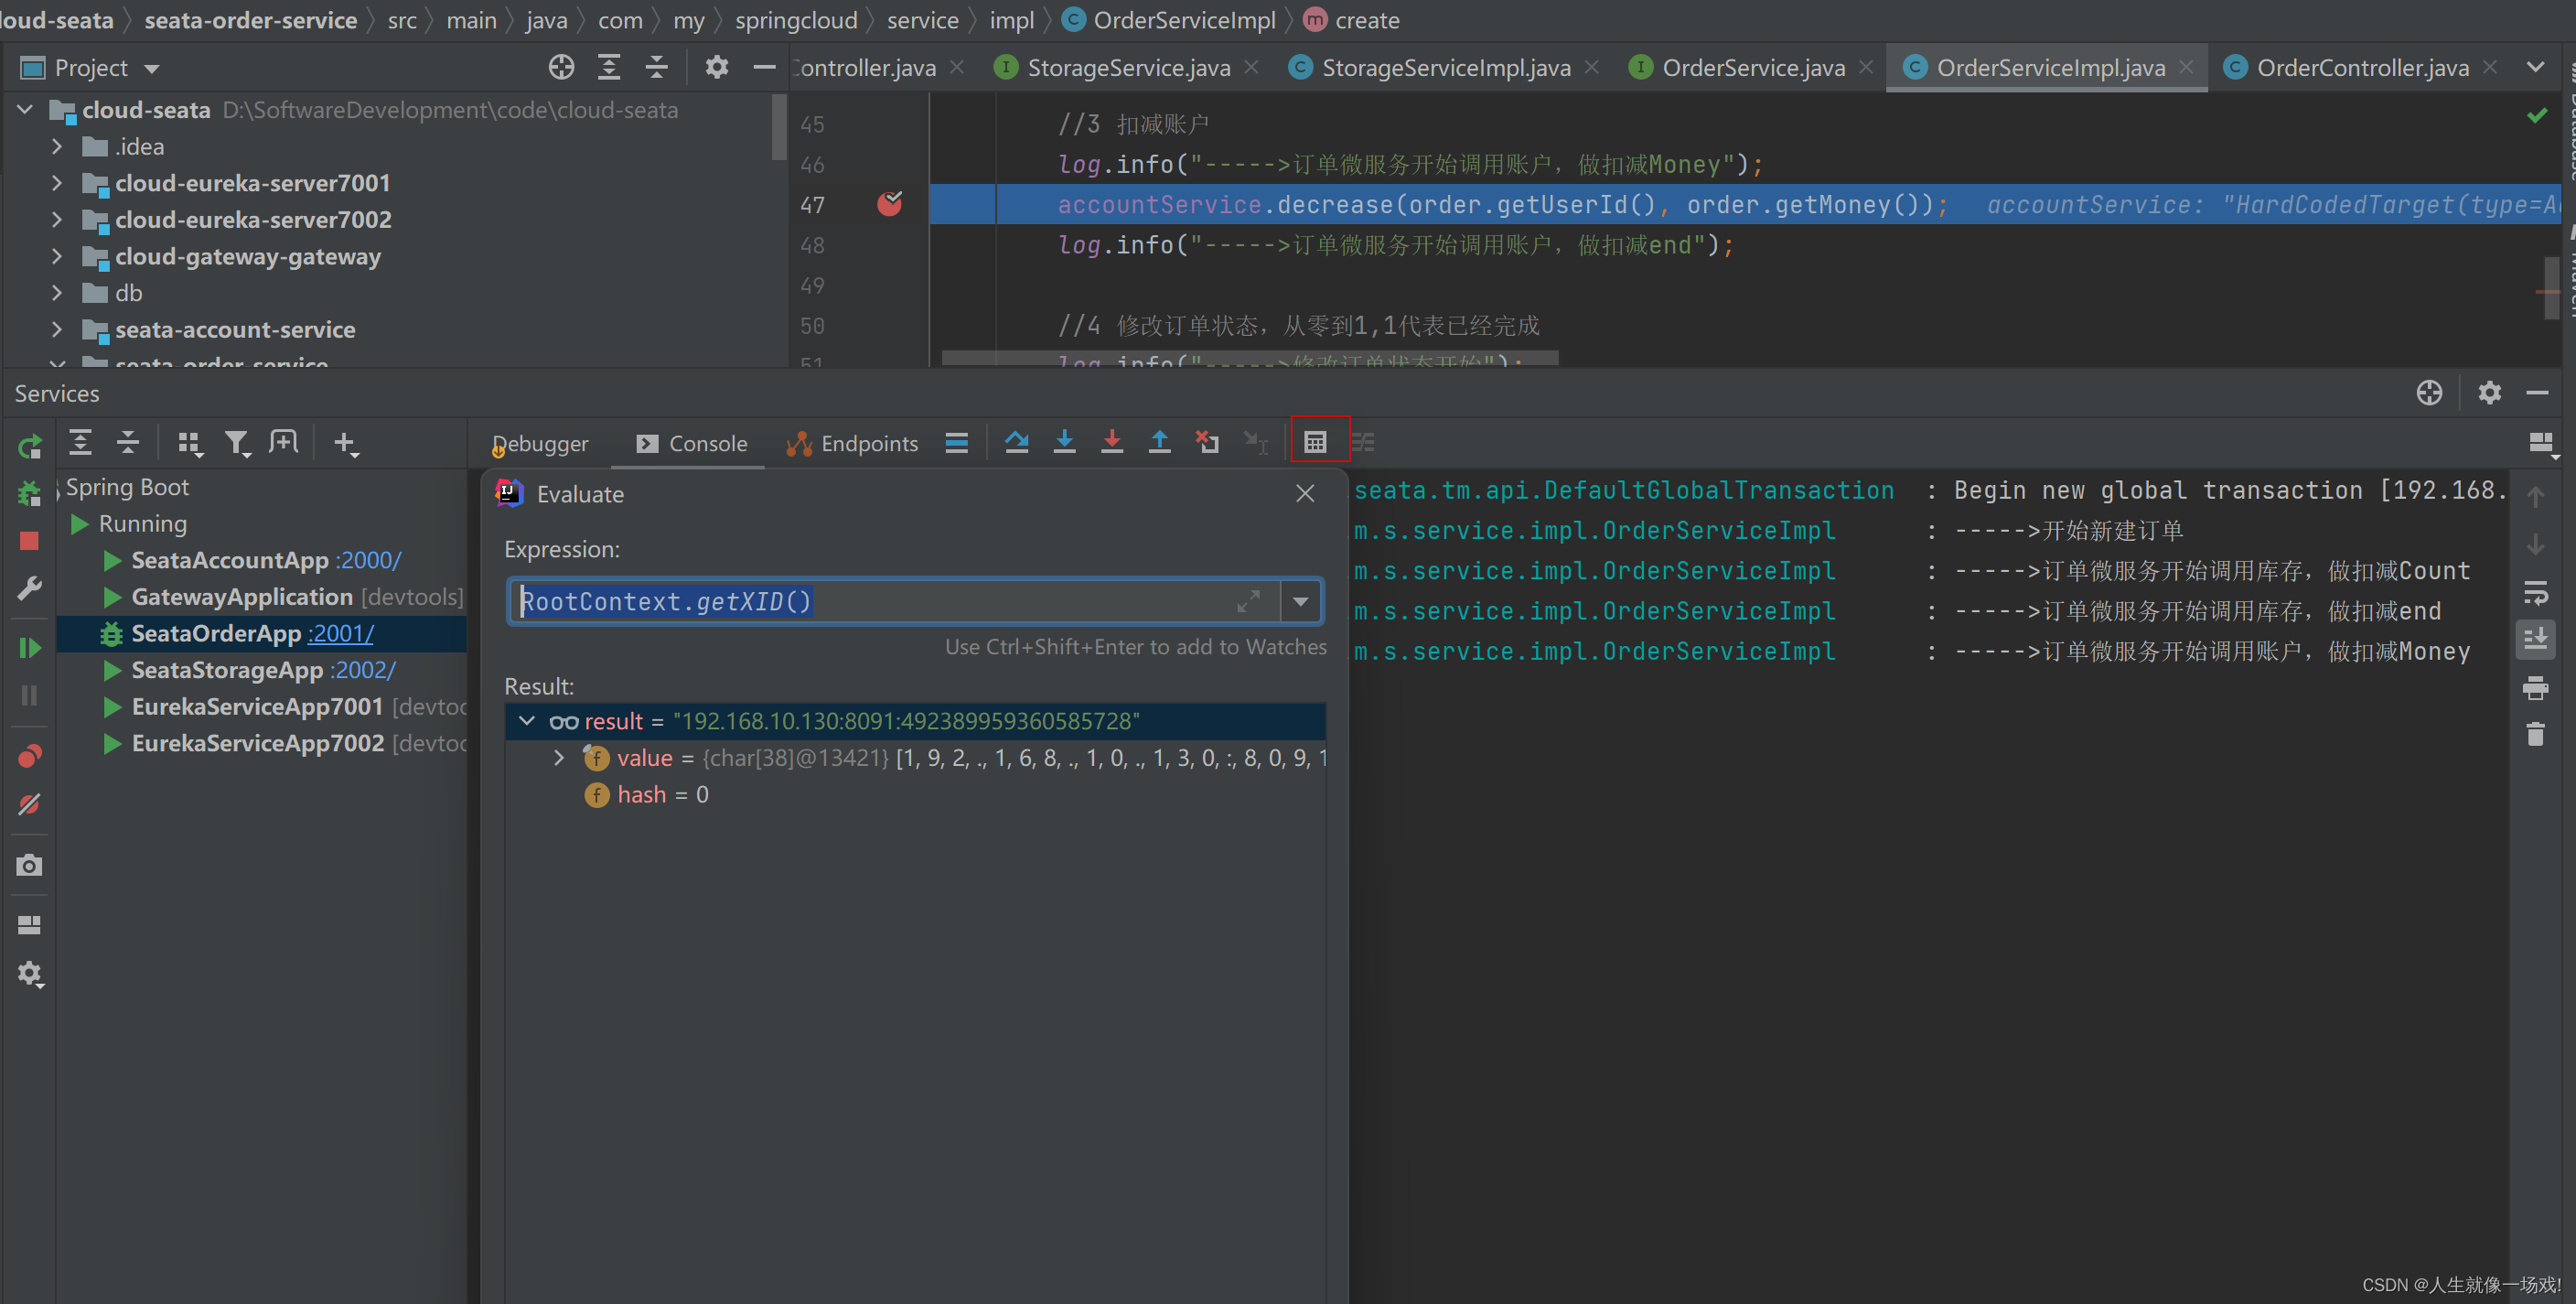Open the Filter funnel in Services toolbar

[236, 443]
